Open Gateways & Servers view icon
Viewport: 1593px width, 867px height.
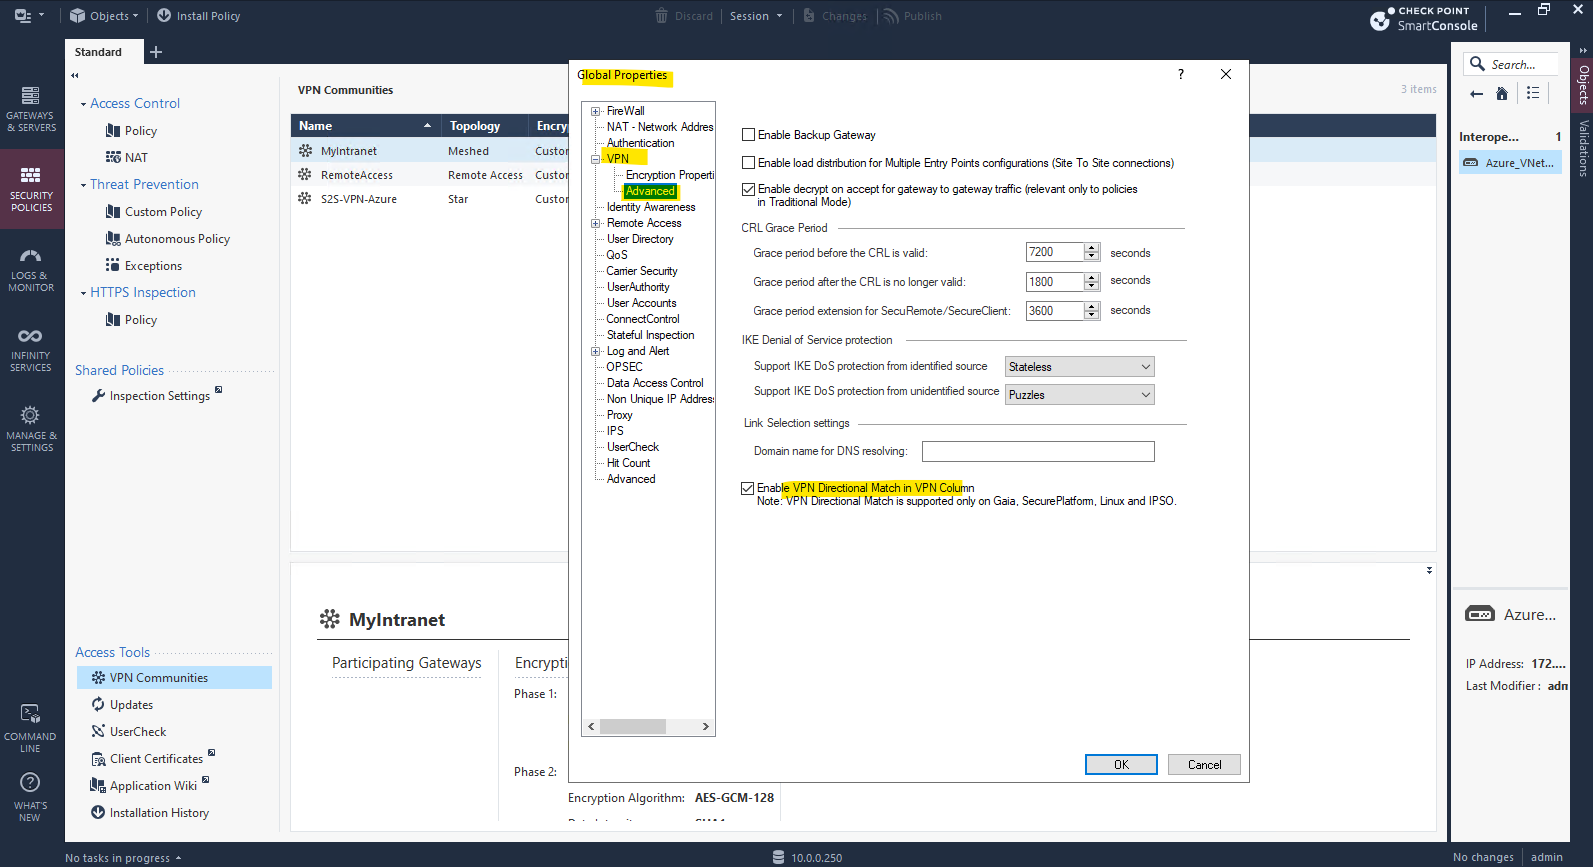point(31,96)
